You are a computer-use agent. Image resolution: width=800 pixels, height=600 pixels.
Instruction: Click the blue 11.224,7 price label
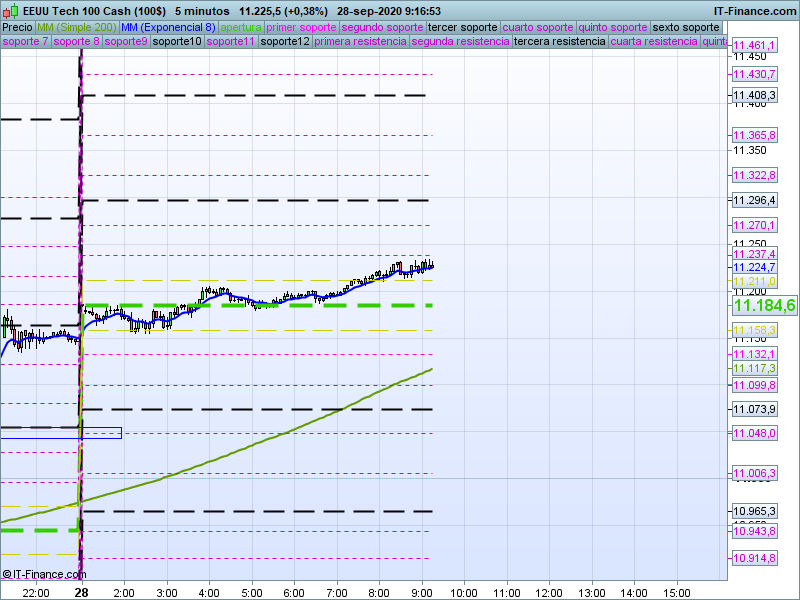[754, 267]
